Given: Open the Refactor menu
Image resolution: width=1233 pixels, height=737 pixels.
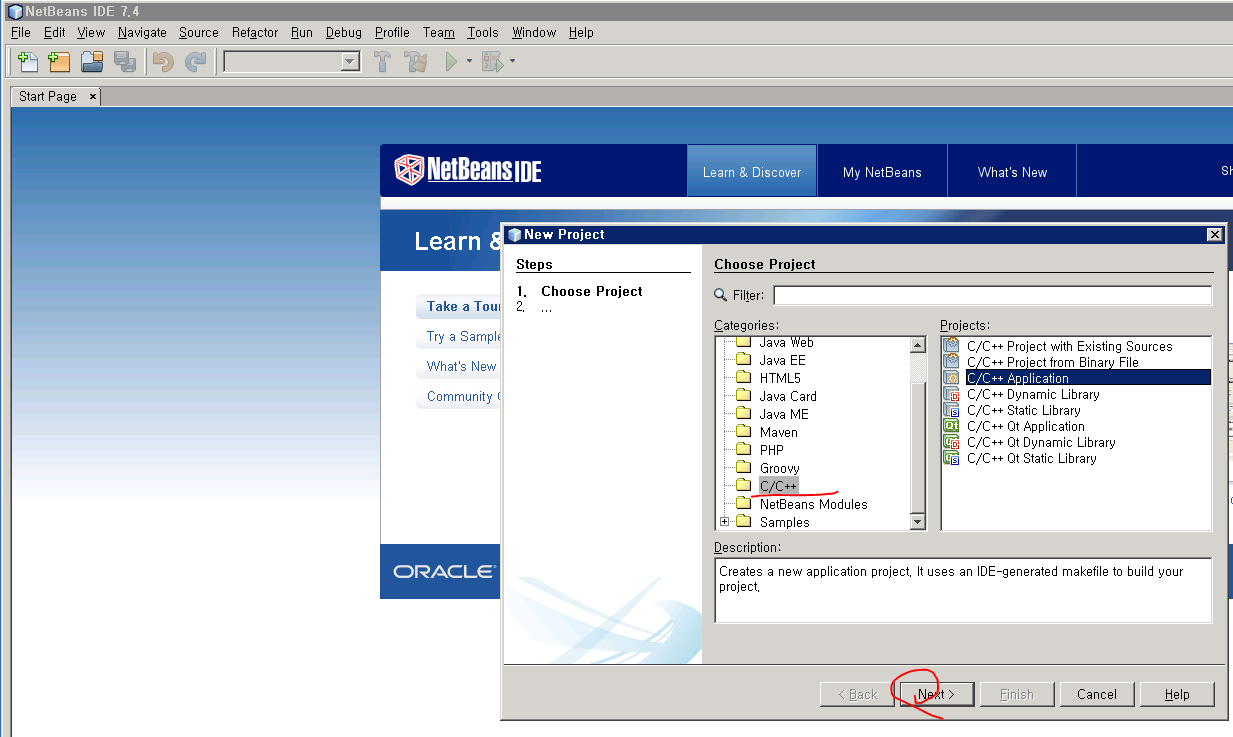Looking at the screenshot, I should (x=254, y=32).
